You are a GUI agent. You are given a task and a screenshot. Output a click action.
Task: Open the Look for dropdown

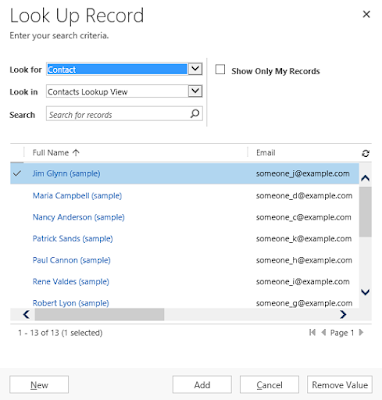(x=195, y=69)
